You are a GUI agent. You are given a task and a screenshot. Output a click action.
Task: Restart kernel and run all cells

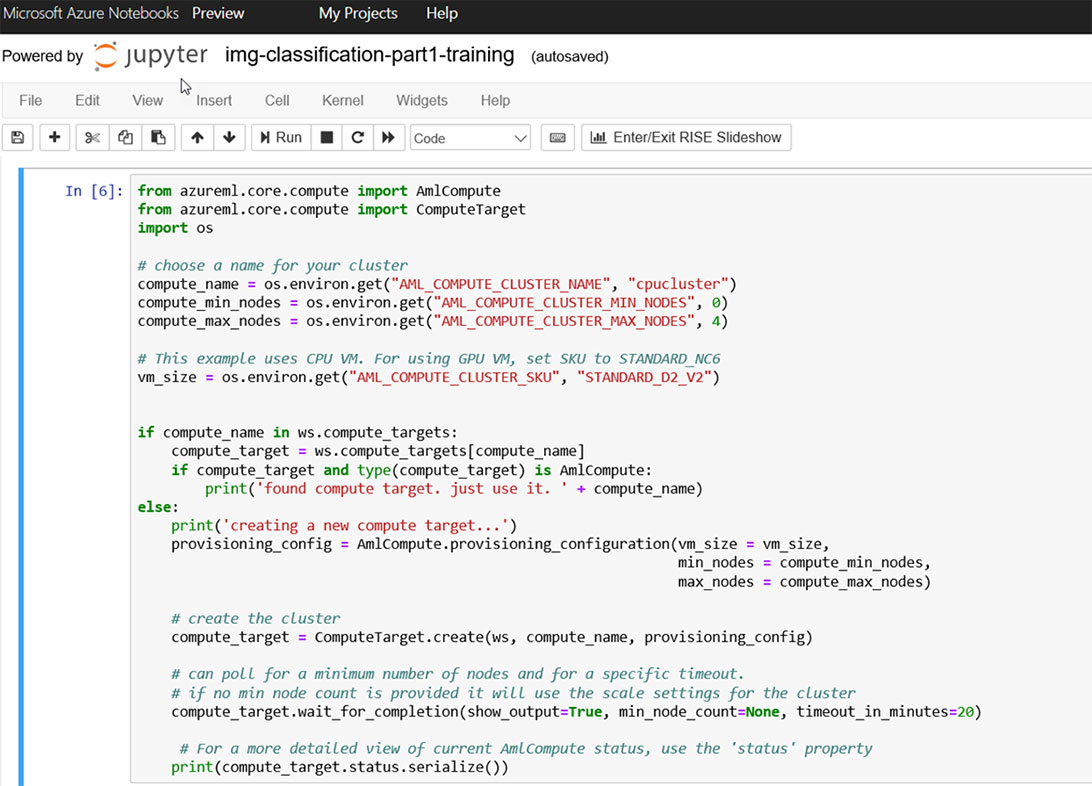(x=388, y=137)
